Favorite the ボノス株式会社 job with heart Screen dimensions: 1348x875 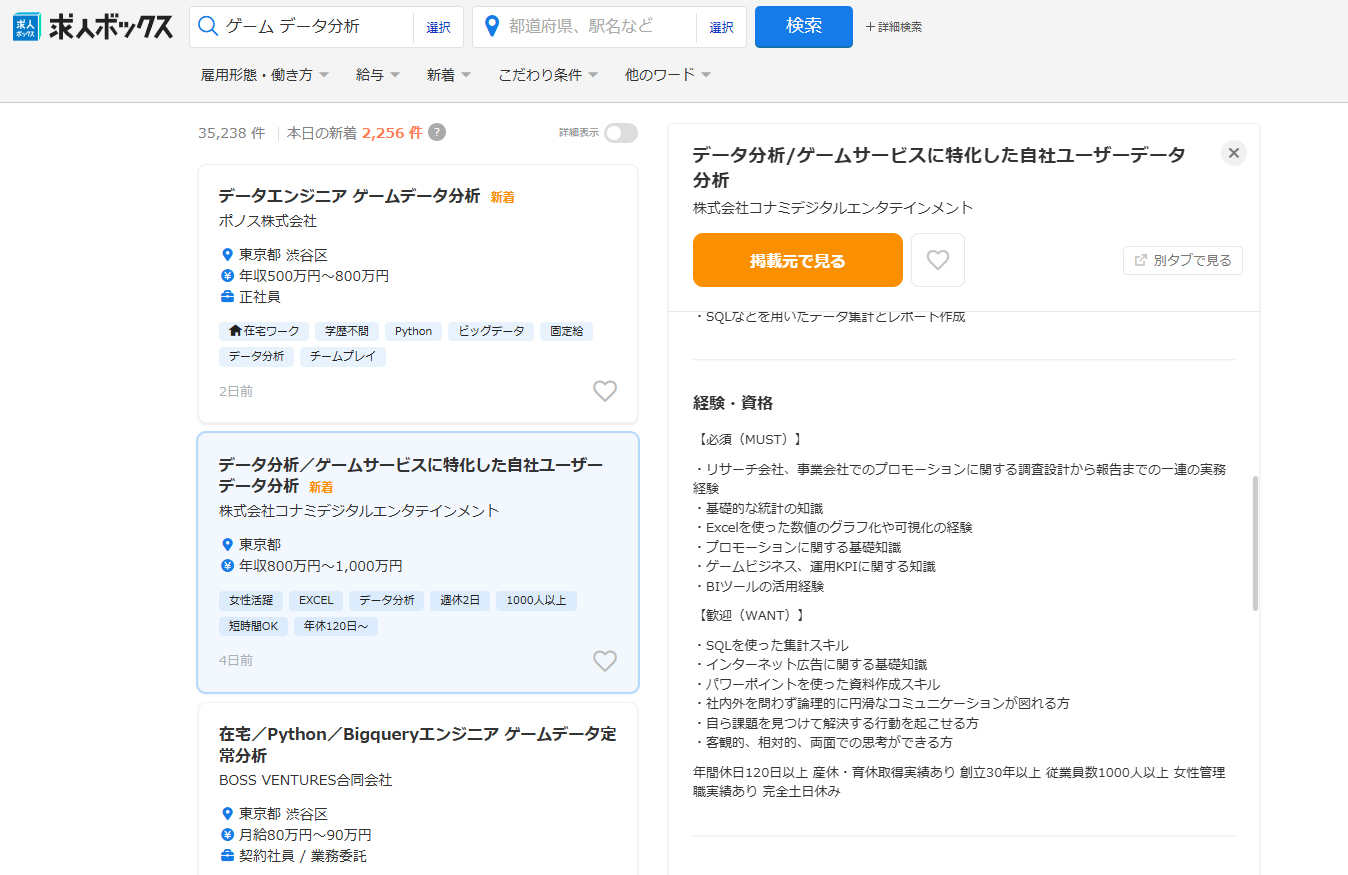coord(605,391)
